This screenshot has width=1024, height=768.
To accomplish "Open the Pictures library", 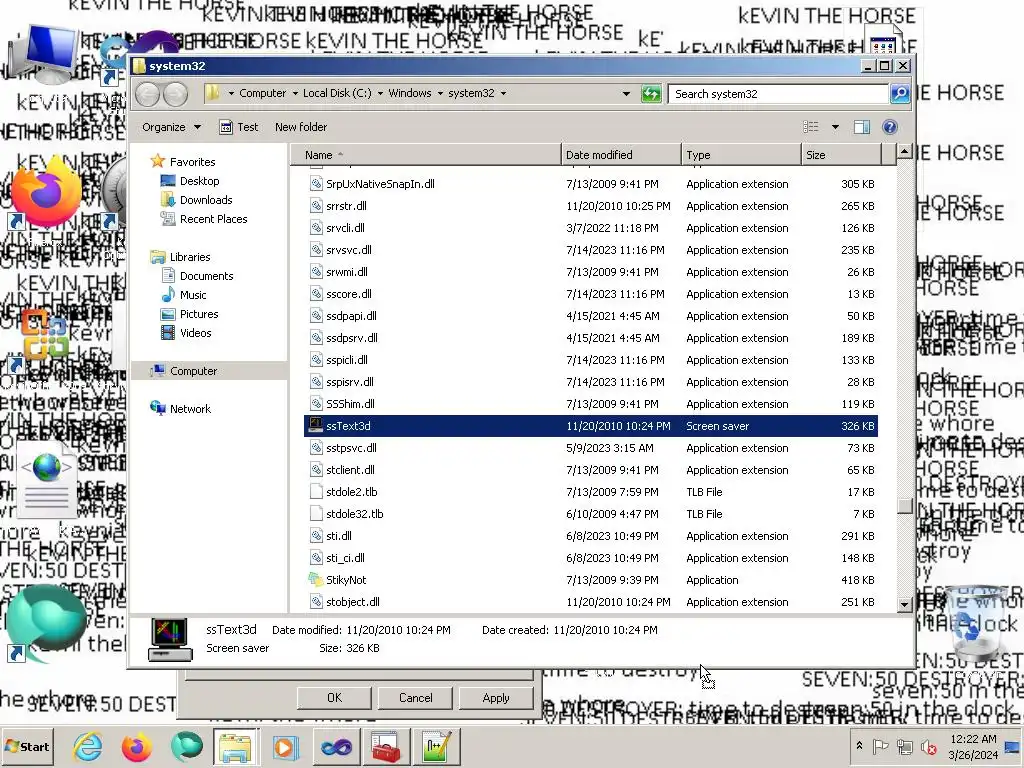I will coord(199,313).
